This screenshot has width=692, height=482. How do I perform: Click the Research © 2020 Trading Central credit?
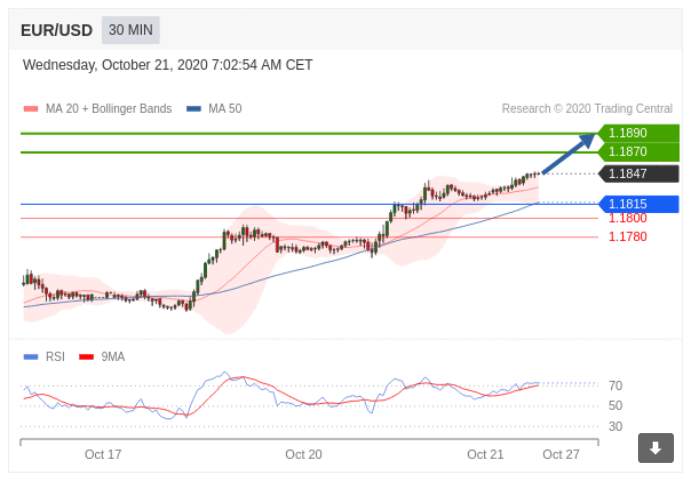pyautogui.click(x=587, y=109)
